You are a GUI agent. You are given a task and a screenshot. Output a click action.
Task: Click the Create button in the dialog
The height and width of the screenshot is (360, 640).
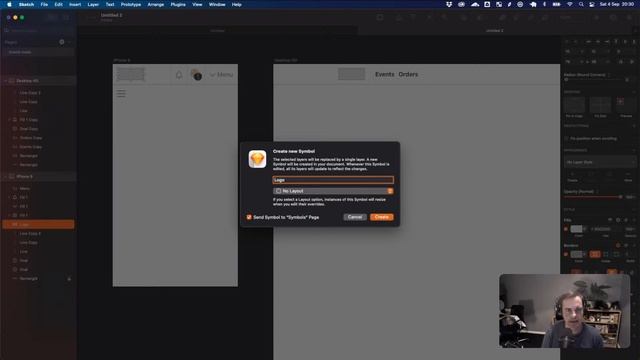pos(382,217)
